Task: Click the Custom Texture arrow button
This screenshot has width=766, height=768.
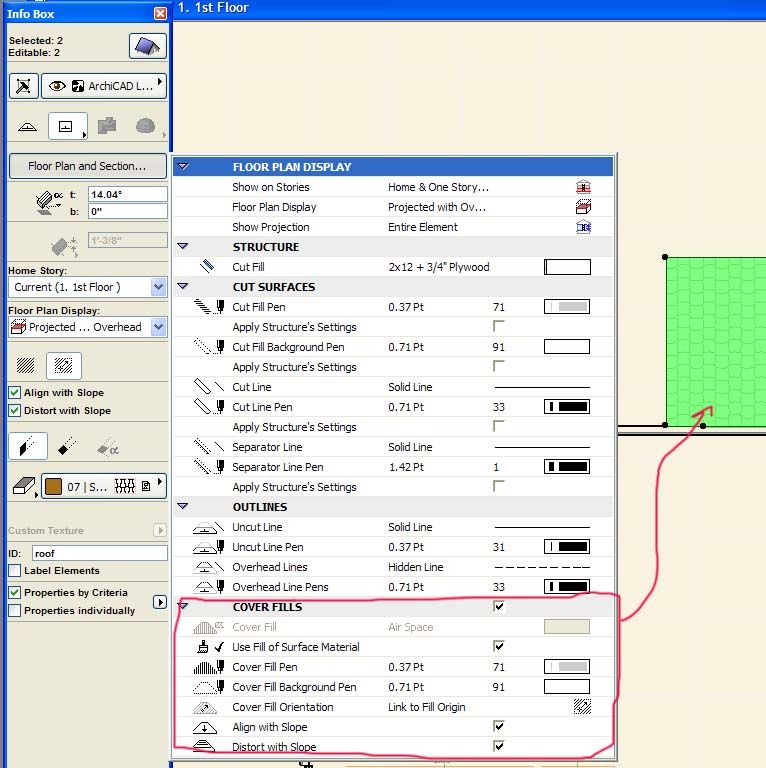Action: [160, 530]
